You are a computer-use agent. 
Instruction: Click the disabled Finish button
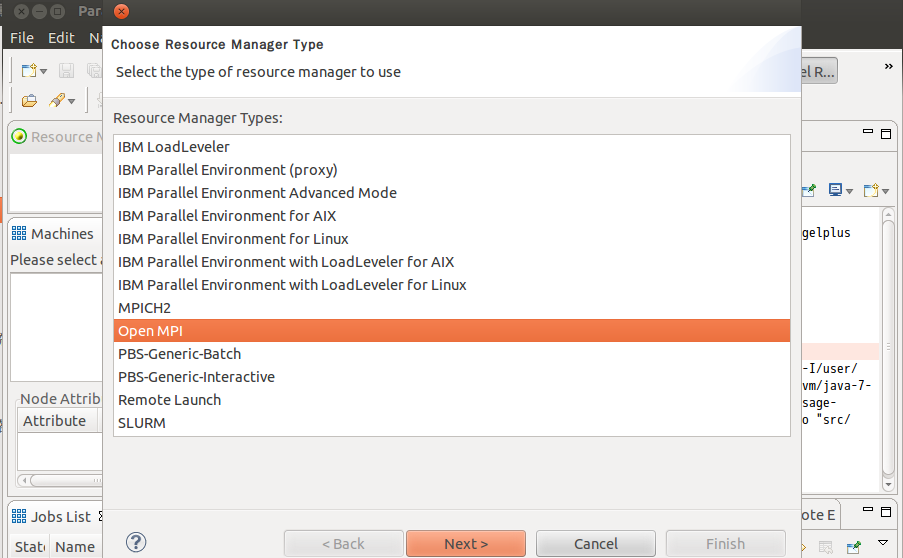(726, 544)
